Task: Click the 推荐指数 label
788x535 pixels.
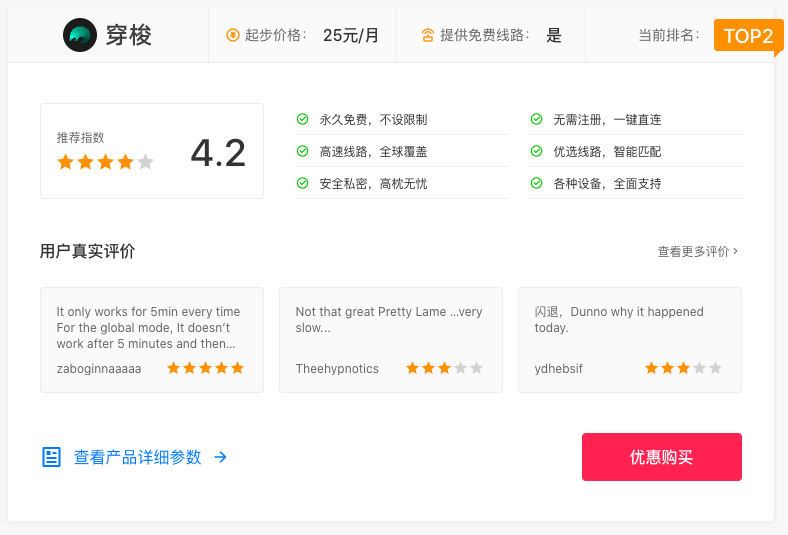Action: tap(80, 138)
